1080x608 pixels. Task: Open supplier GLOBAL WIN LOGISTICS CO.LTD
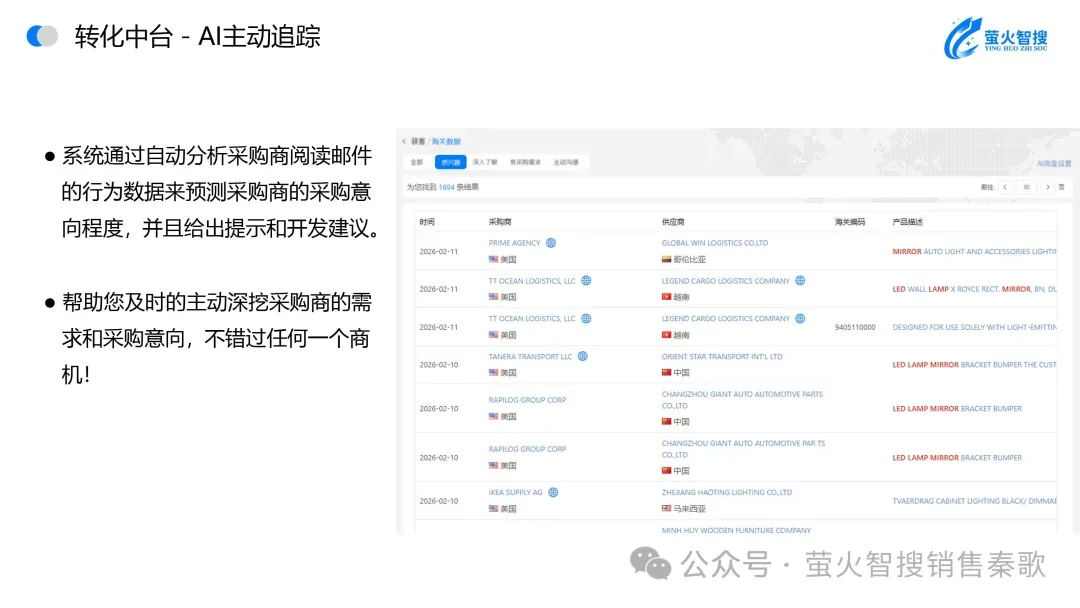715,243
